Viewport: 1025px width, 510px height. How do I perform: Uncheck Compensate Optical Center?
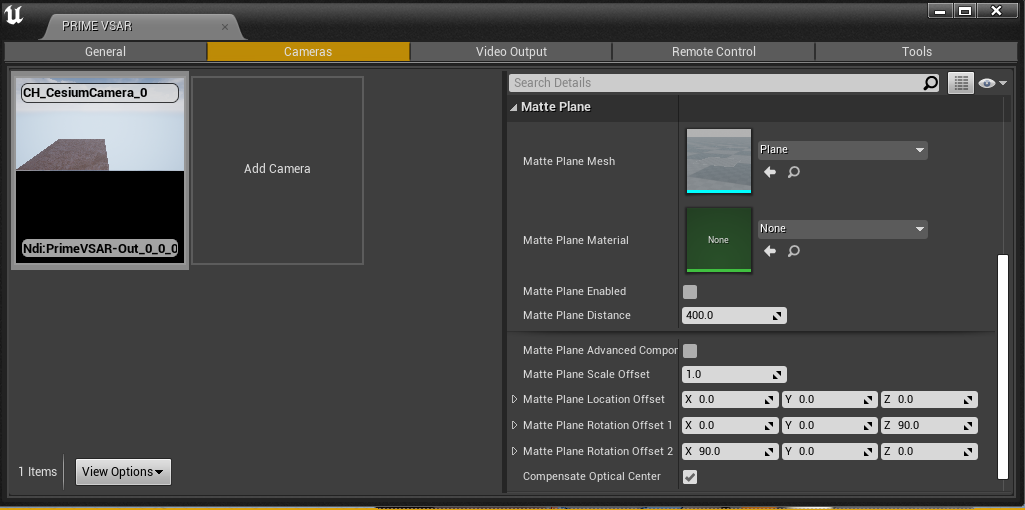(690, 477)
